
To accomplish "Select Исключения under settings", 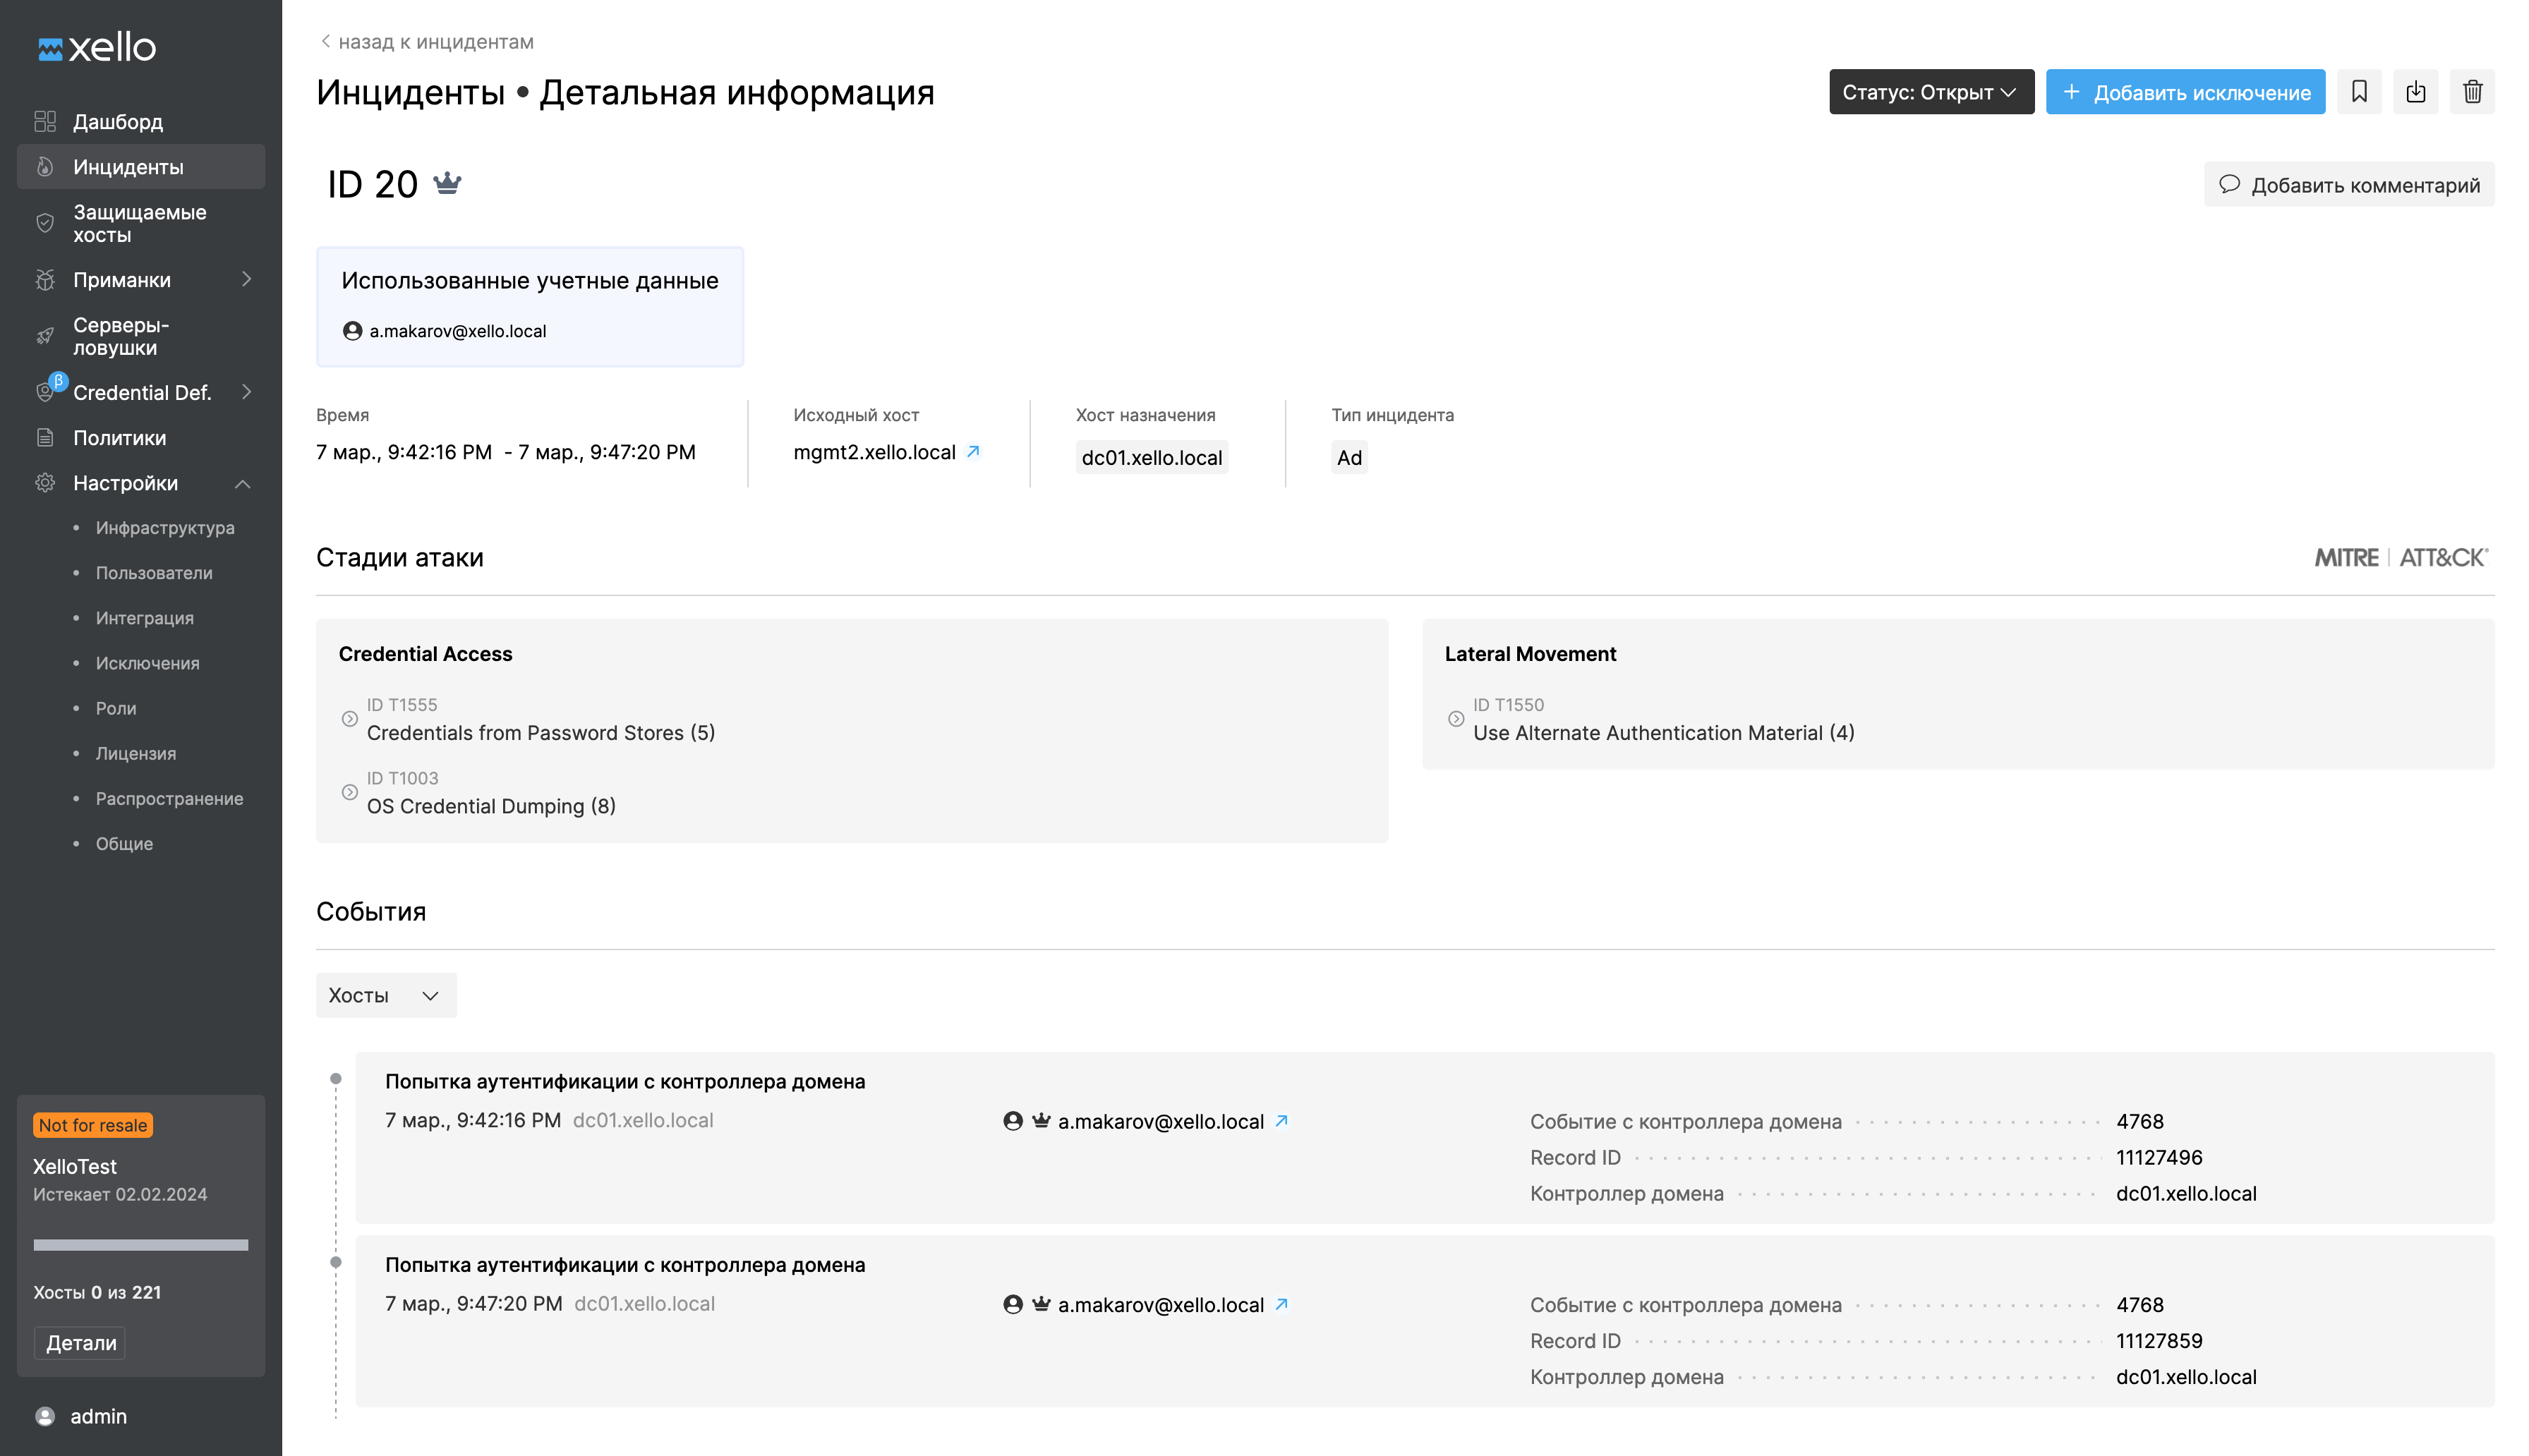I will (x=147, y=663).
